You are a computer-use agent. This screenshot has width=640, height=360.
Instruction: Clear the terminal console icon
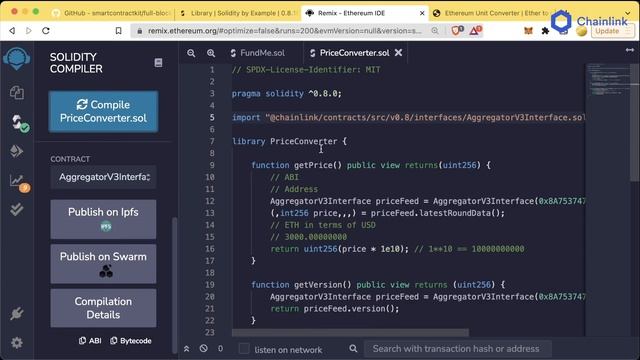point(204,349)
